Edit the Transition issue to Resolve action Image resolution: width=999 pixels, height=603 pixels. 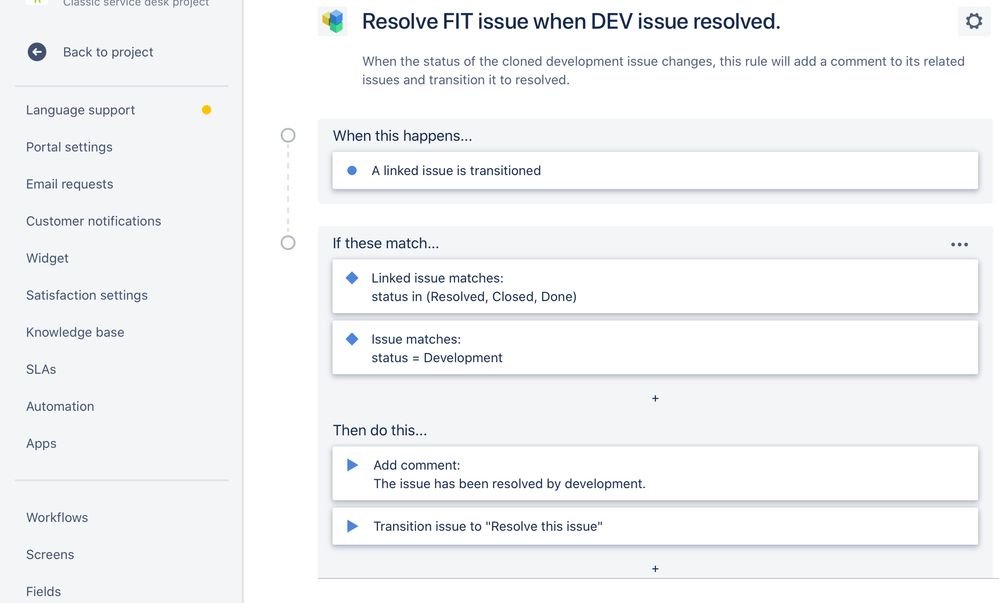(655, 527)
